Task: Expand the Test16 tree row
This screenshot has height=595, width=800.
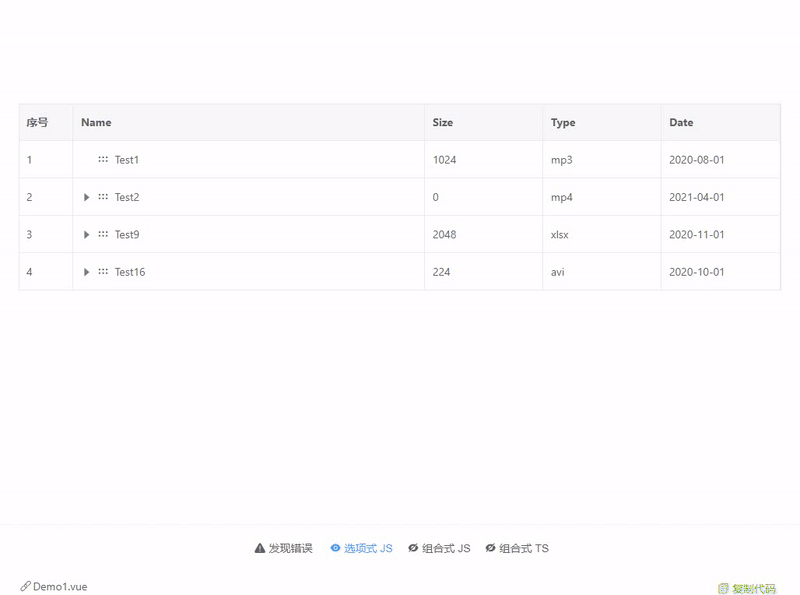Action: pyautogui.click(x=87, y=272)
